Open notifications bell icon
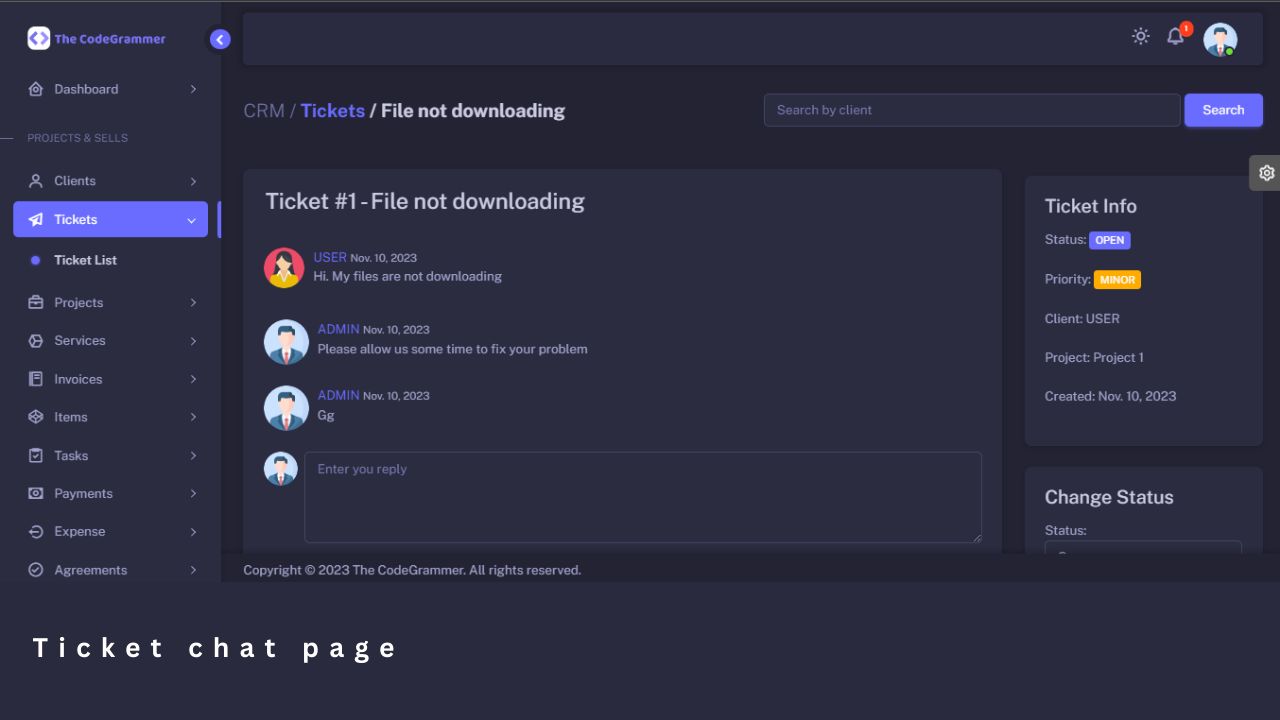1280x720 pixels. (1176, 36)
